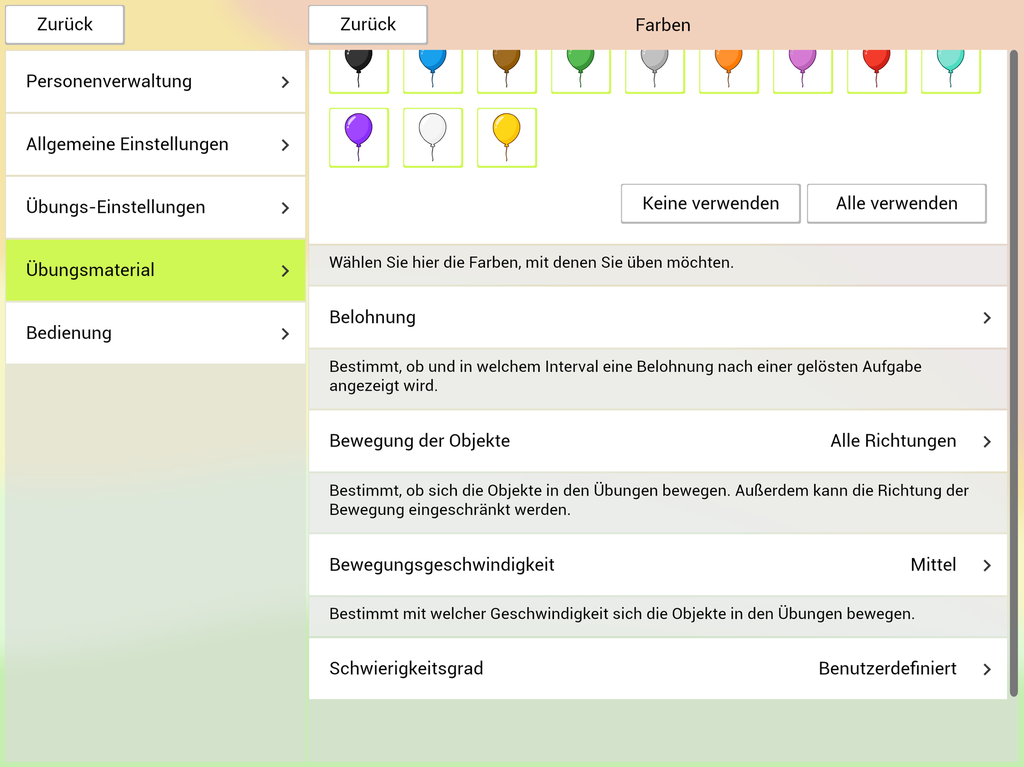This screenshot has width=1024, height=767.
Task: Expand the Bedienung chevron
Action: point(285,334)
